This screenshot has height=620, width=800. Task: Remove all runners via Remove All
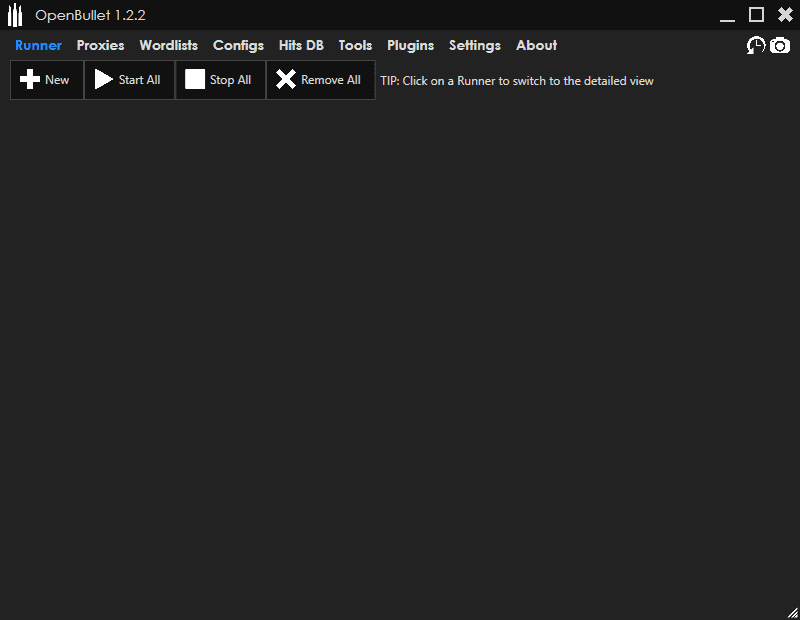tap(320, 79)
